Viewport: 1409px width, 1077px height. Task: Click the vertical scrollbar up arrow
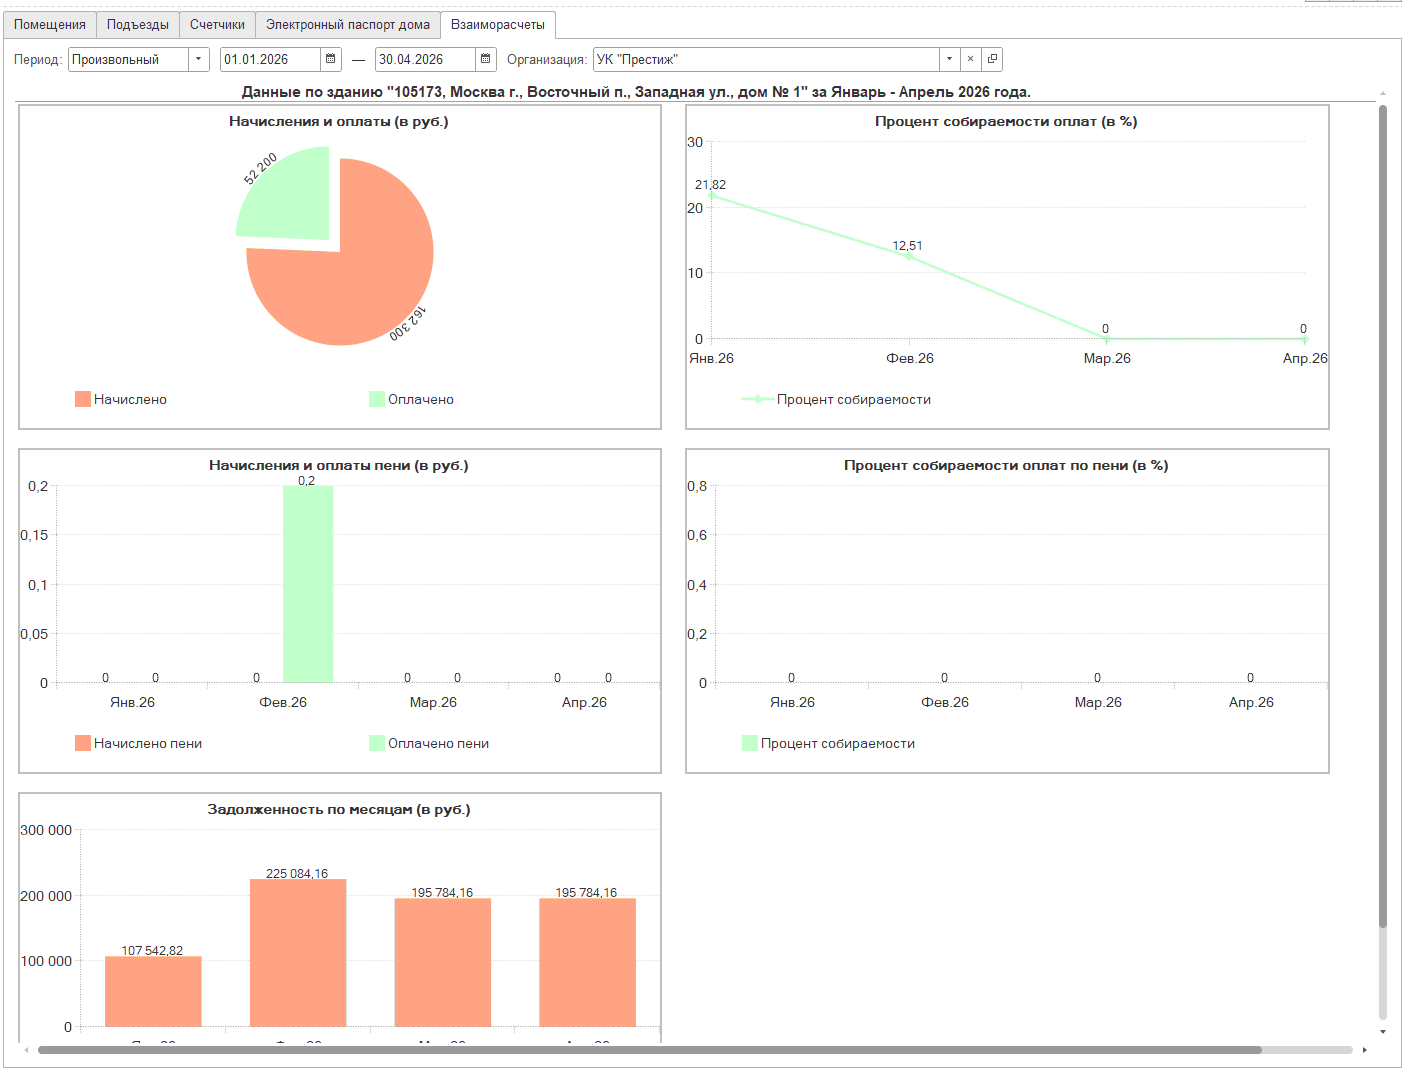coord(1383,94)
